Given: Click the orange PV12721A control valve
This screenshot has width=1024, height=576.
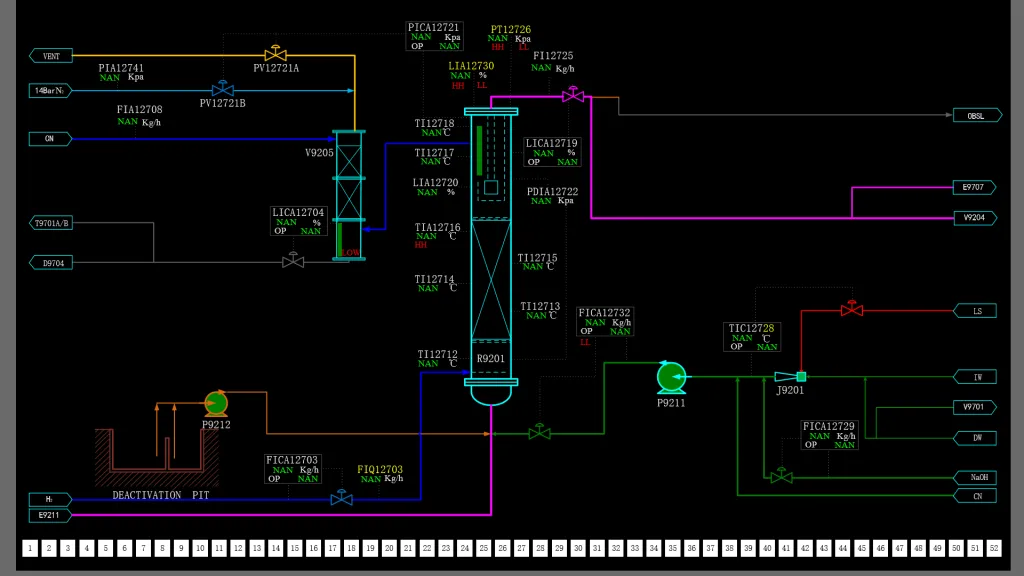Looking at the screenshot, I should click(275, 54).
